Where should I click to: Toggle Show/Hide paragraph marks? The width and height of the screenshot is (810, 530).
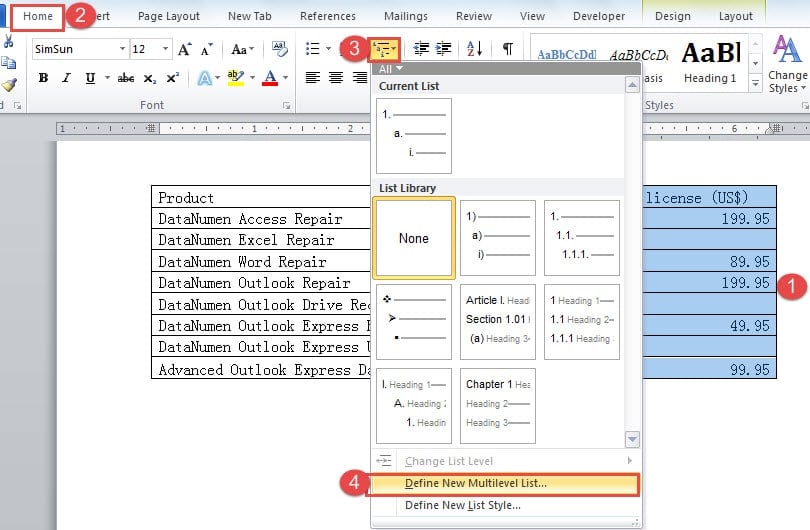click(x=508, y=49)
